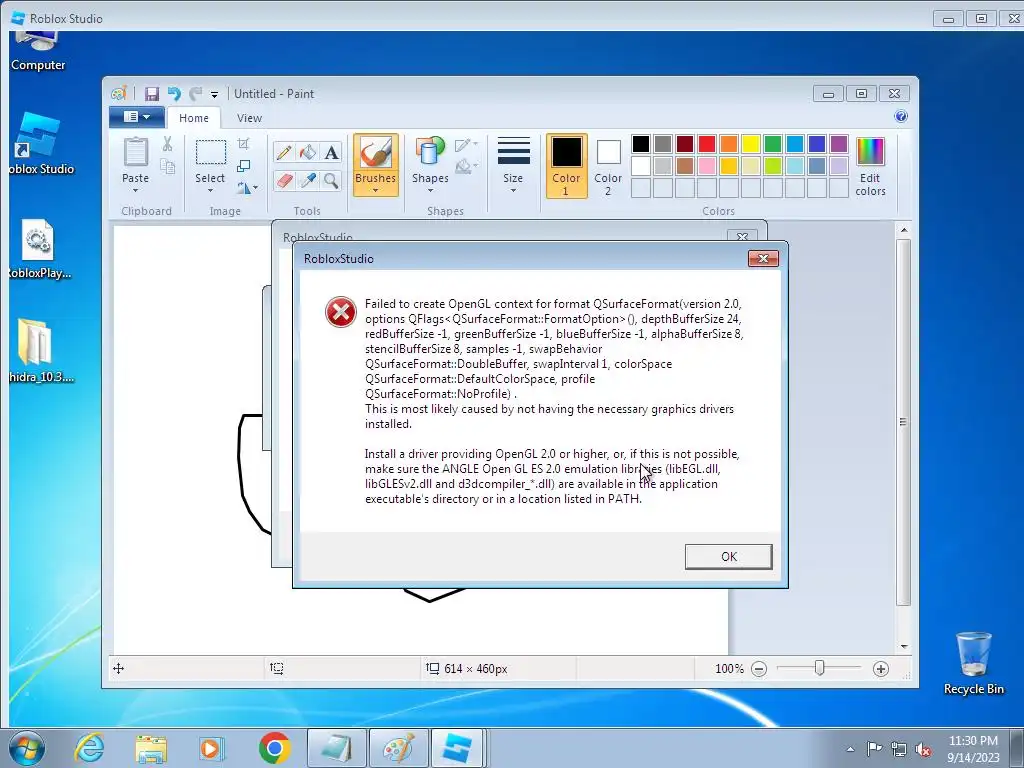Click the Select rectangle tool
Image resolution: width=1024 pixels, height=768 pixels.
pyautogui.click(x=210, y=153)
